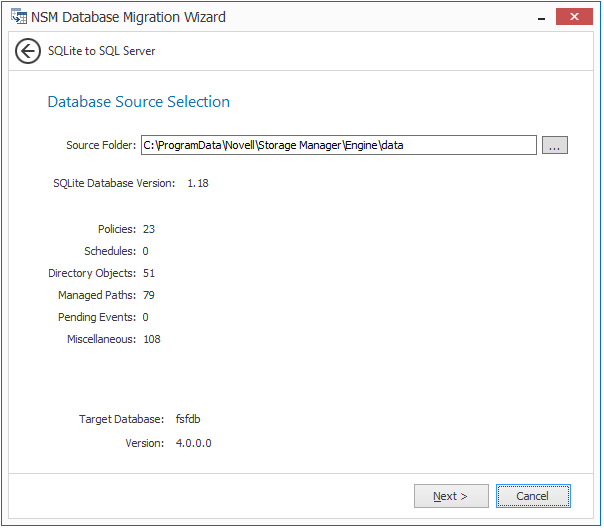
Task: Click the Miscellaneous label
Action: (101, 339)
